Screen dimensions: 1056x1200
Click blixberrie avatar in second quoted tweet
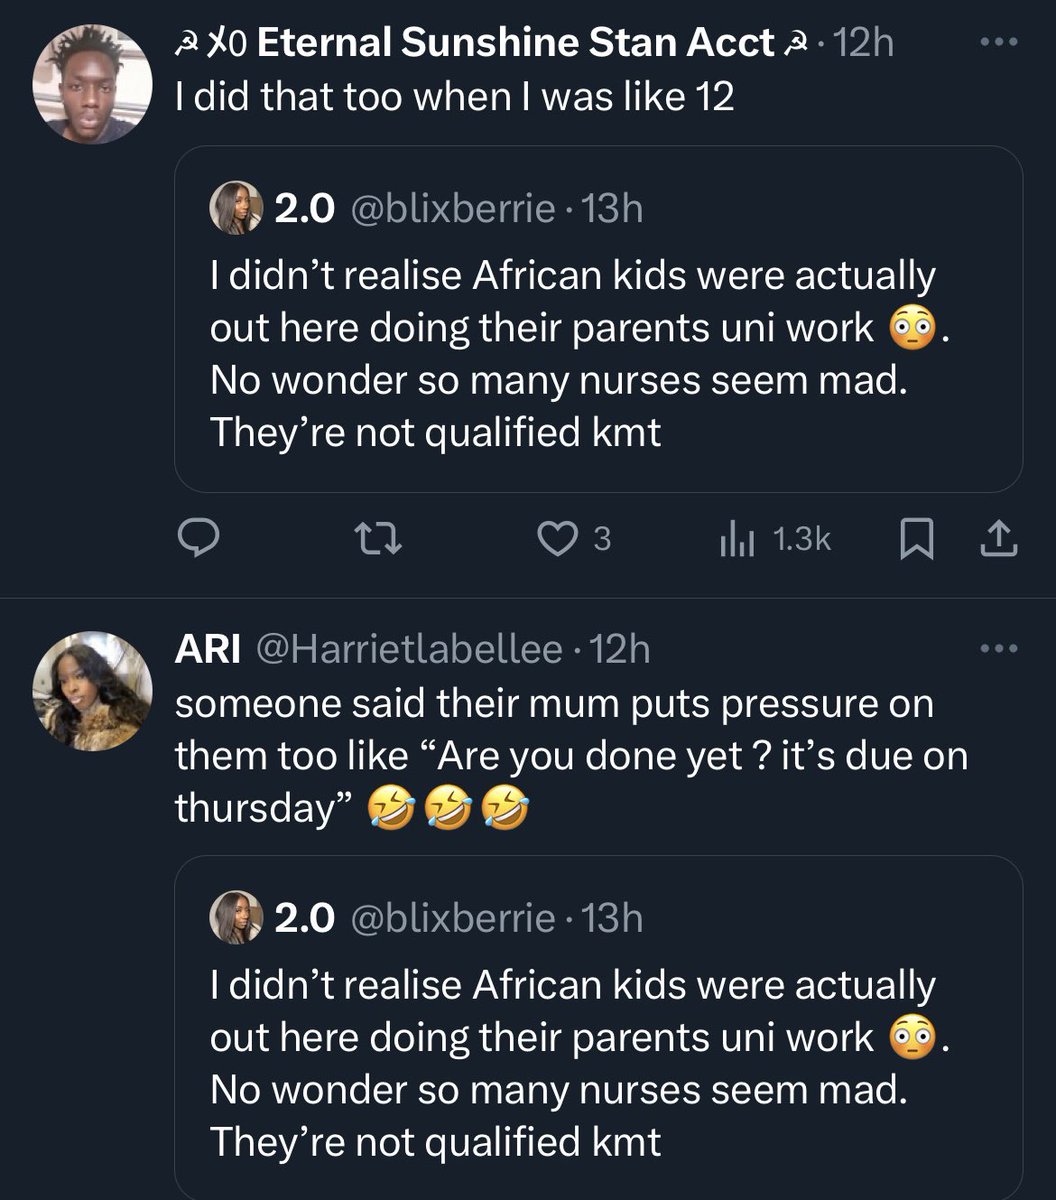point(236,917)
